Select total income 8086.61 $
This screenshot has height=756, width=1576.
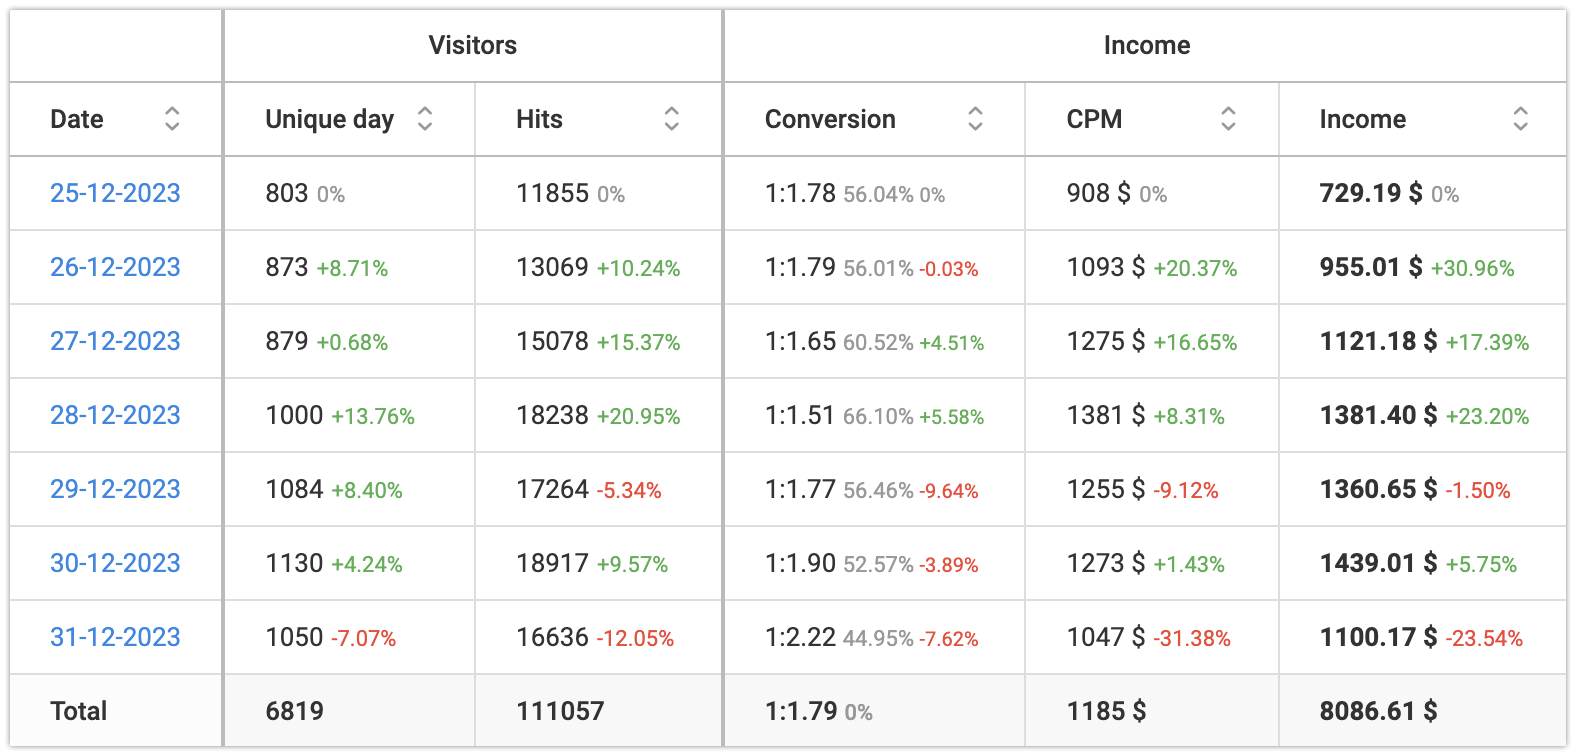[1378, 711]
